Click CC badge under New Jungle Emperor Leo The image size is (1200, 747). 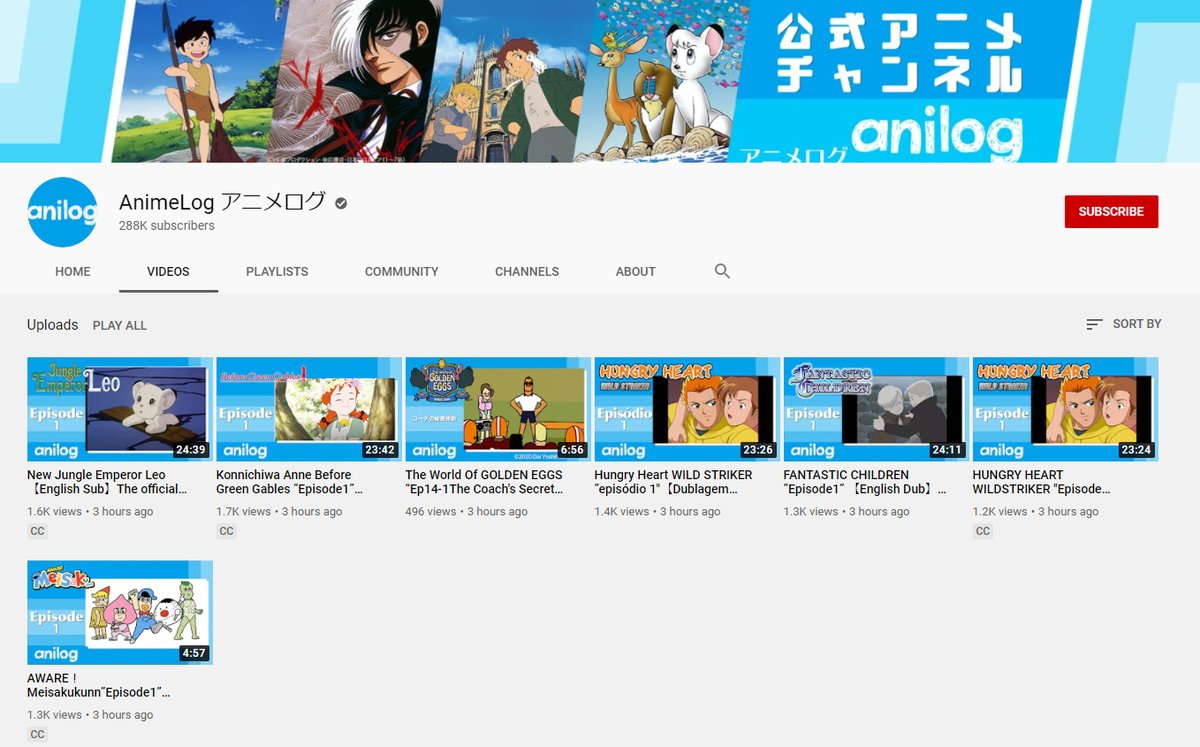click(37, 531)
